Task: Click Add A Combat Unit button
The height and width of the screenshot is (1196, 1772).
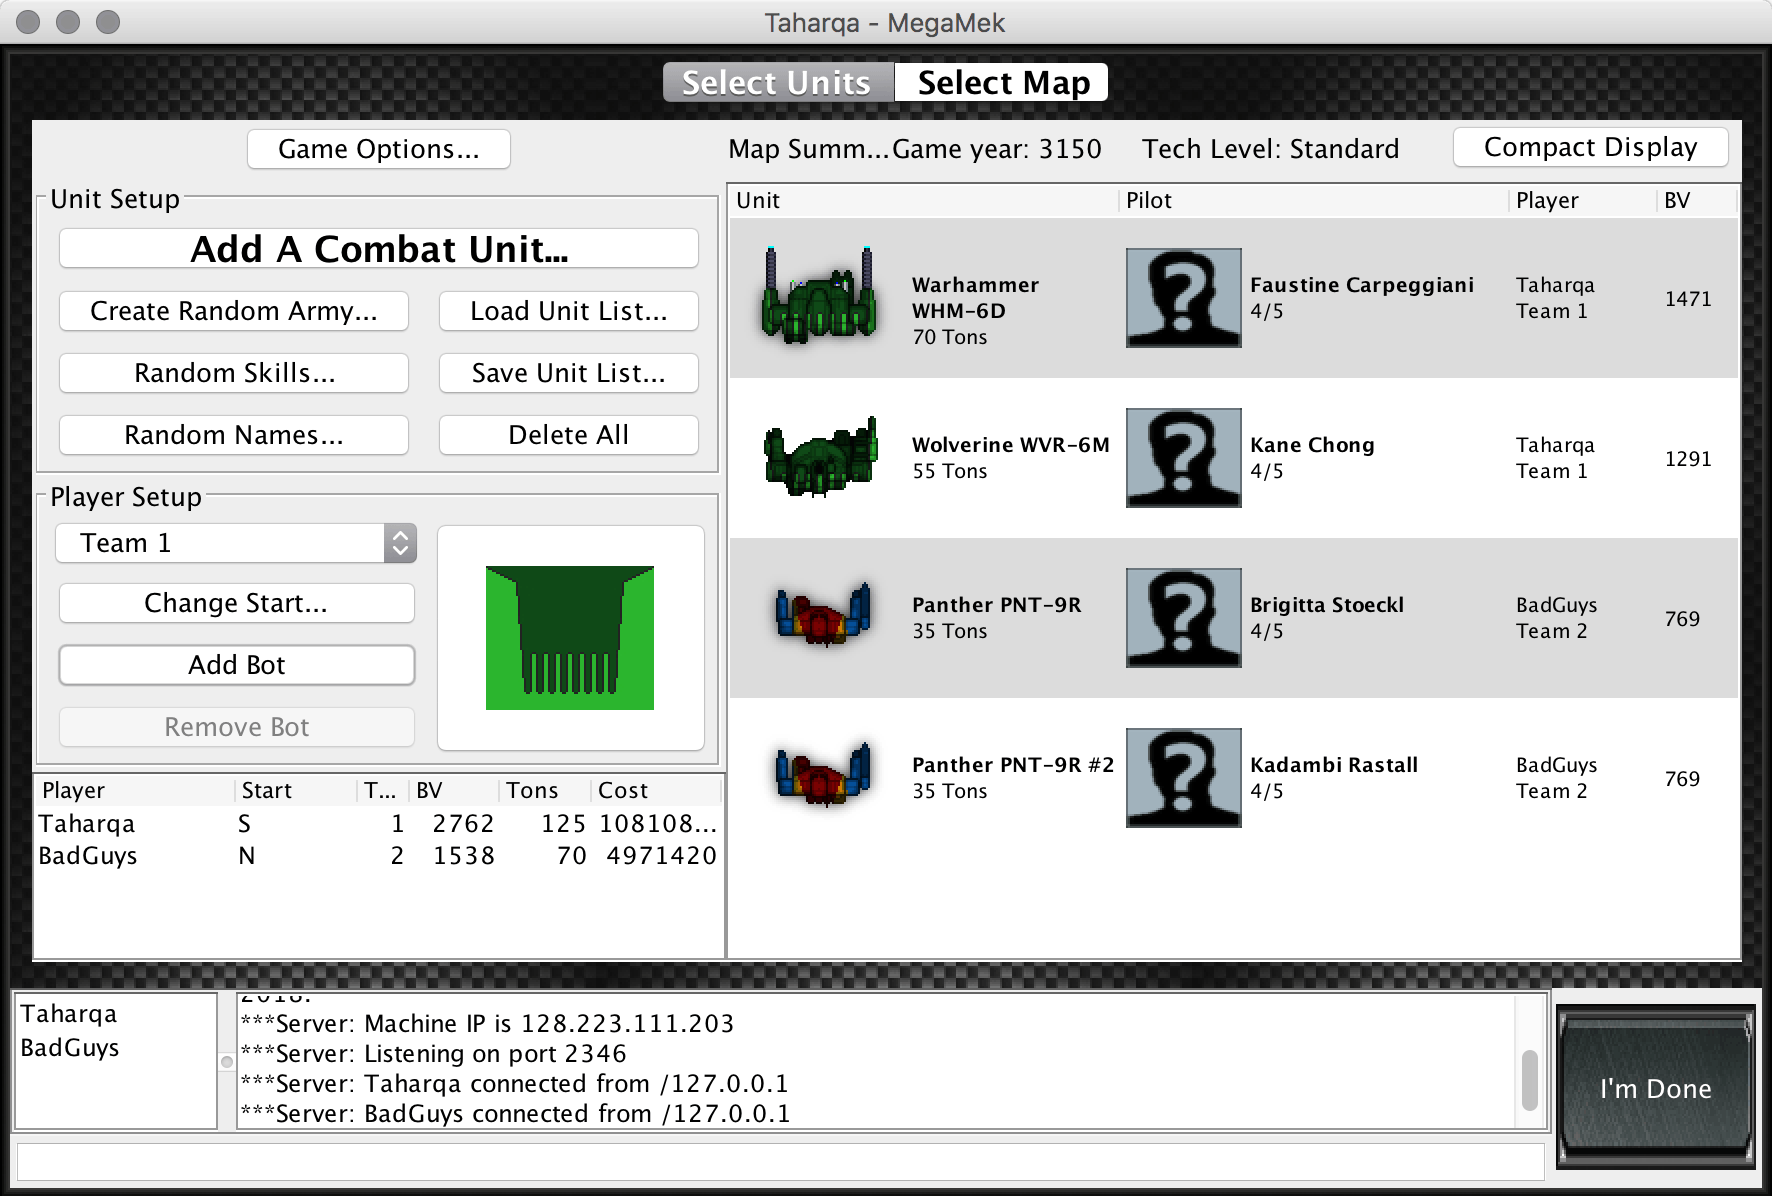Action: click(379, 249)
